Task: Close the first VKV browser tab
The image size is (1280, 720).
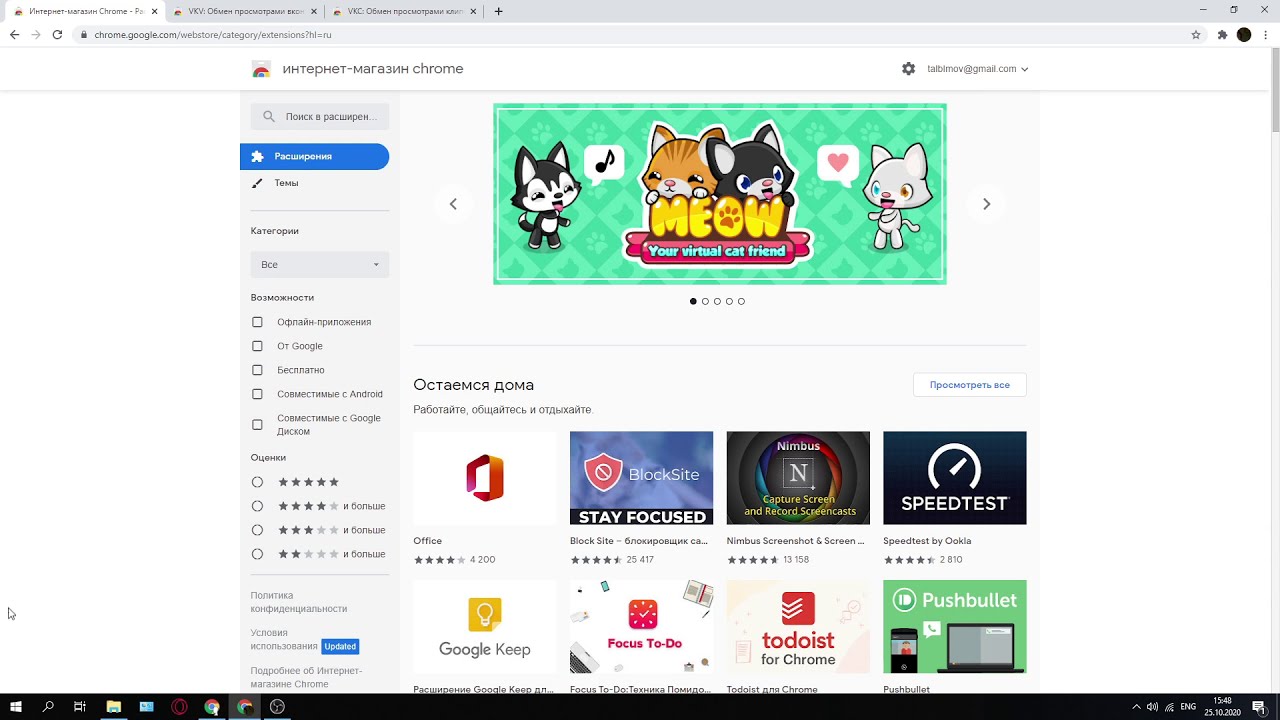Action: tap(314, 12)
